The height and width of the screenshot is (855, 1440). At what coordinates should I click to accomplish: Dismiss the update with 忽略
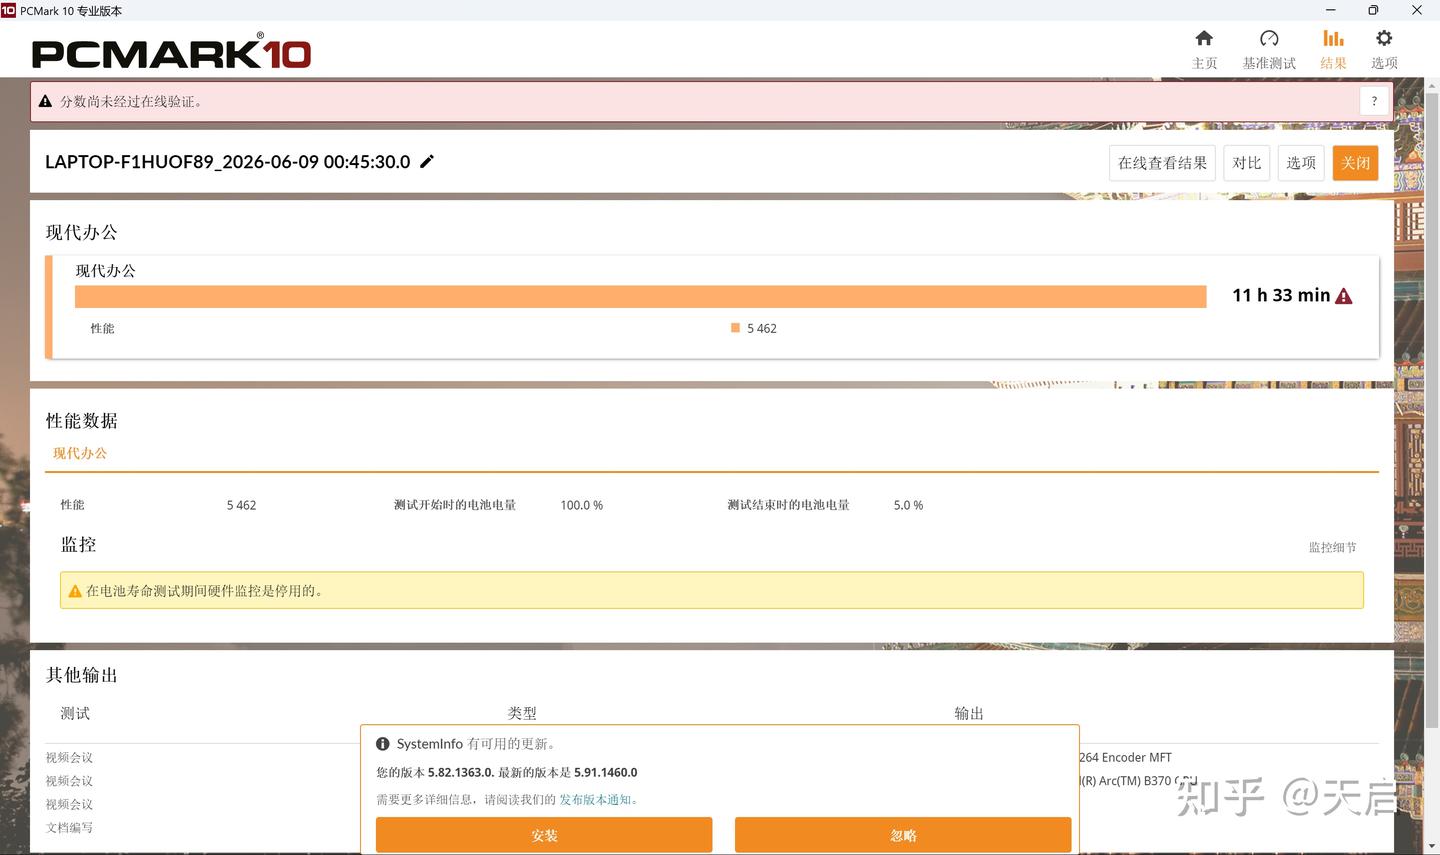pyautogui.click(x=903, y=835)
